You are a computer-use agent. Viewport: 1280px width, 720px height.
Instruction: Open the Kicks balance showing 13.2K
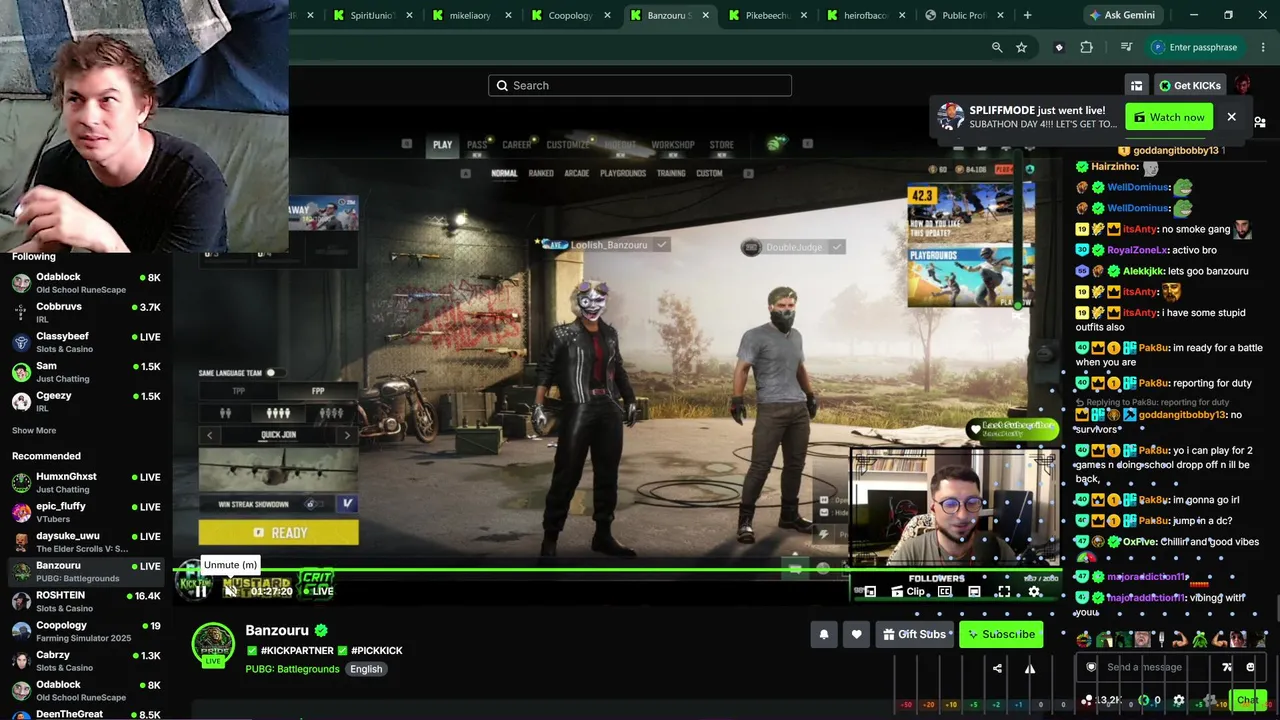tap(1104, 700)
